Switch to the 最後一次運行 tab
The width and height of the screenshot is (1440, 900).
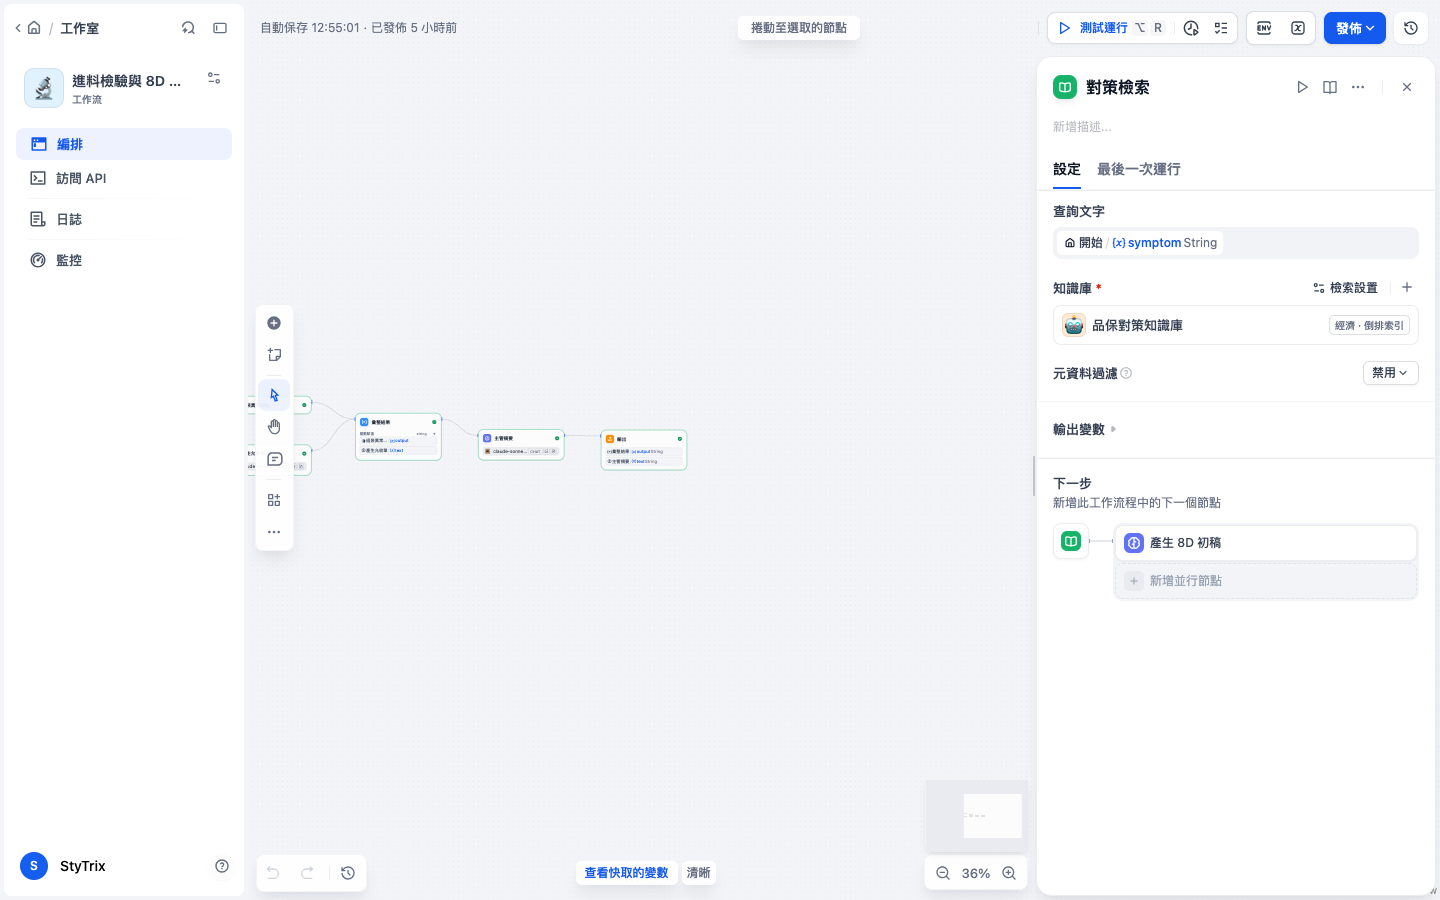1139,169
